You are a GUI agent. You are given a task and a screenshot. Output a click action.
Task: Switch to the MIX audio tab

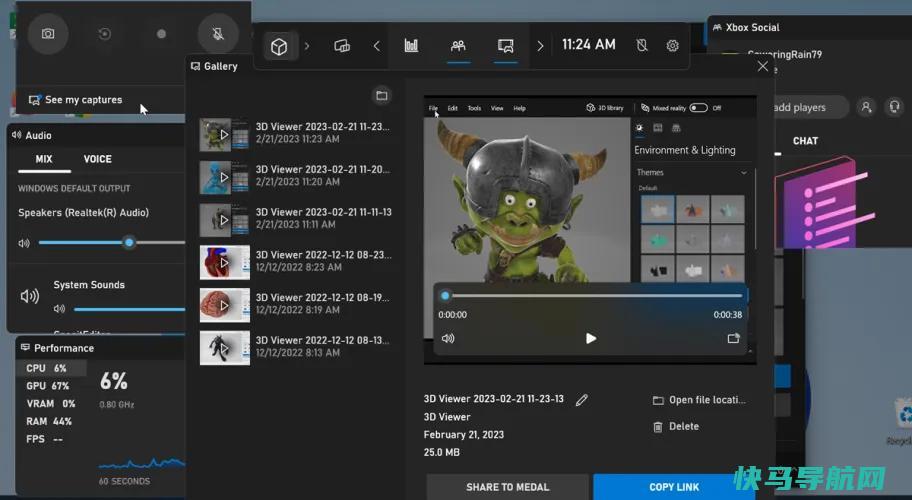44,159
